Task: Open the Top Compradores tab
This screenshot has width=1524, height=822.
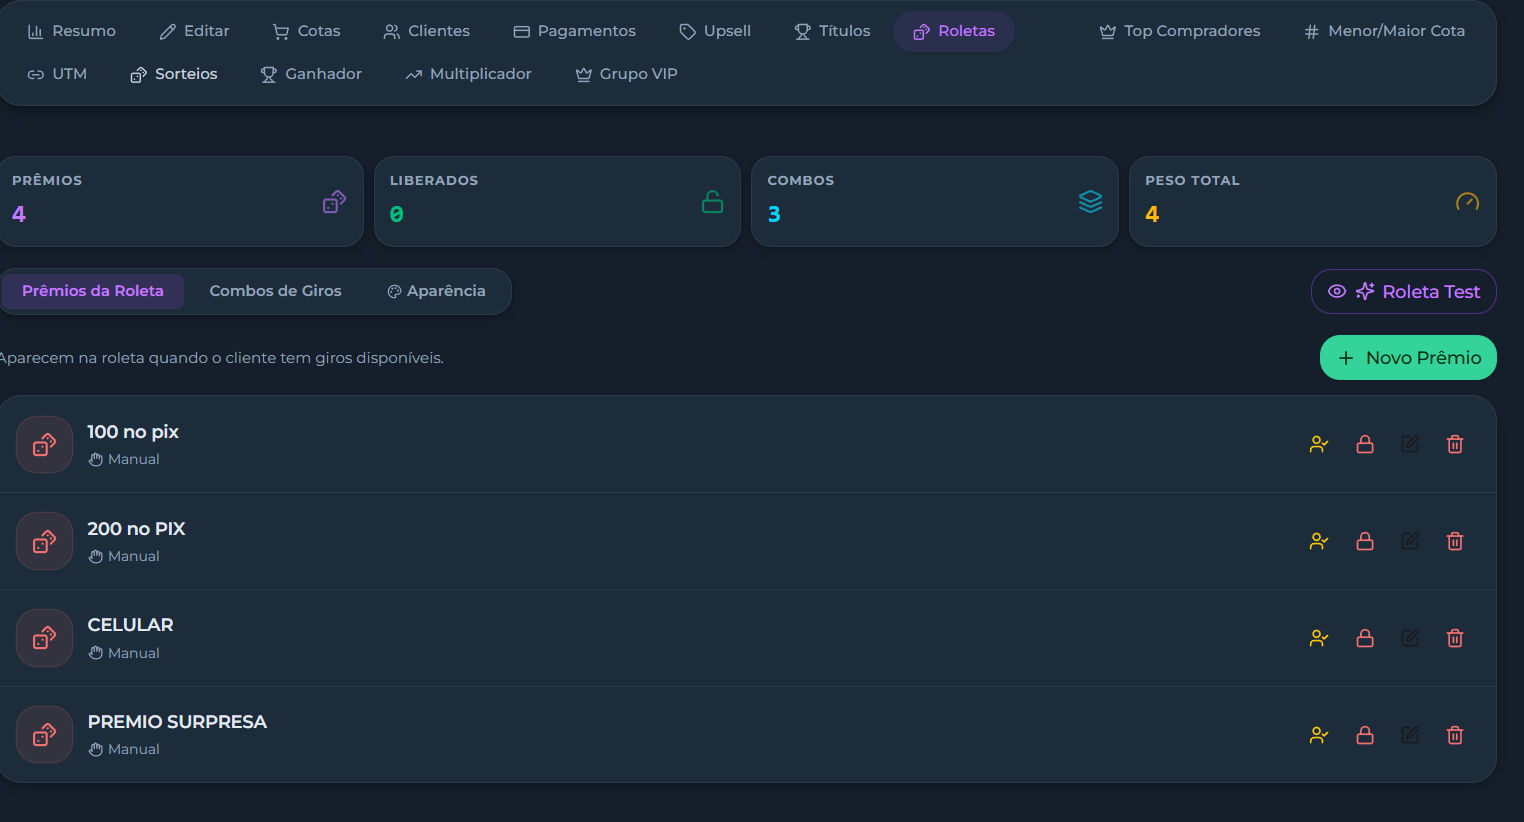Action: [1180, 31]
